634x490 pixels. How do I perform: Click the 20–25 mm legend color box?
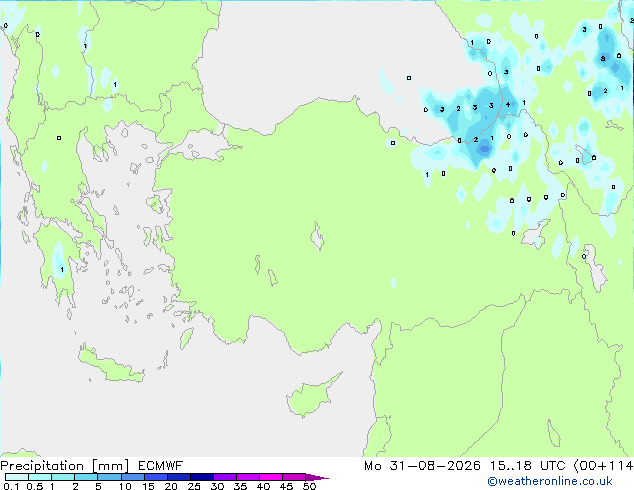(179, 477)
